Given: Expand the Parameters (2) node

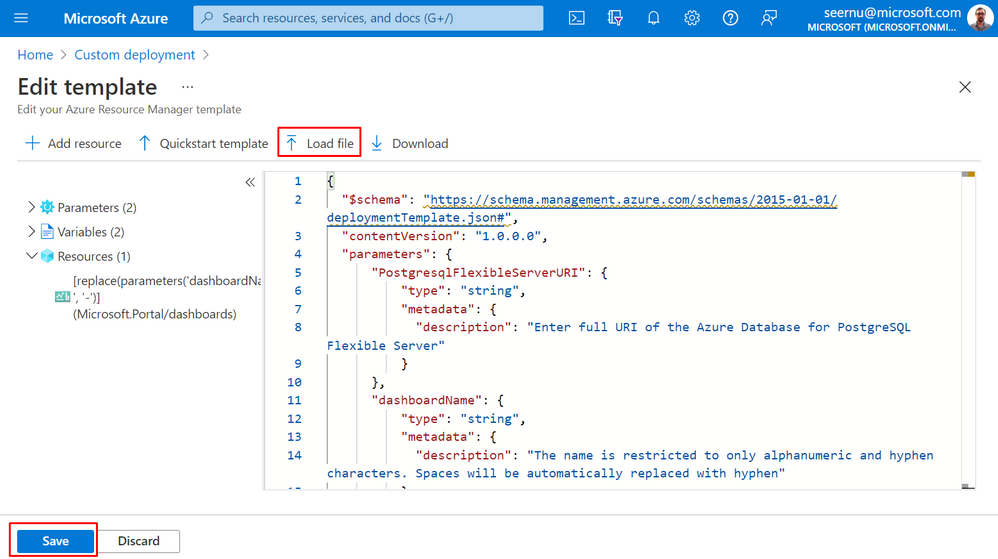Looking at the screenshot, I should (31, 207).
